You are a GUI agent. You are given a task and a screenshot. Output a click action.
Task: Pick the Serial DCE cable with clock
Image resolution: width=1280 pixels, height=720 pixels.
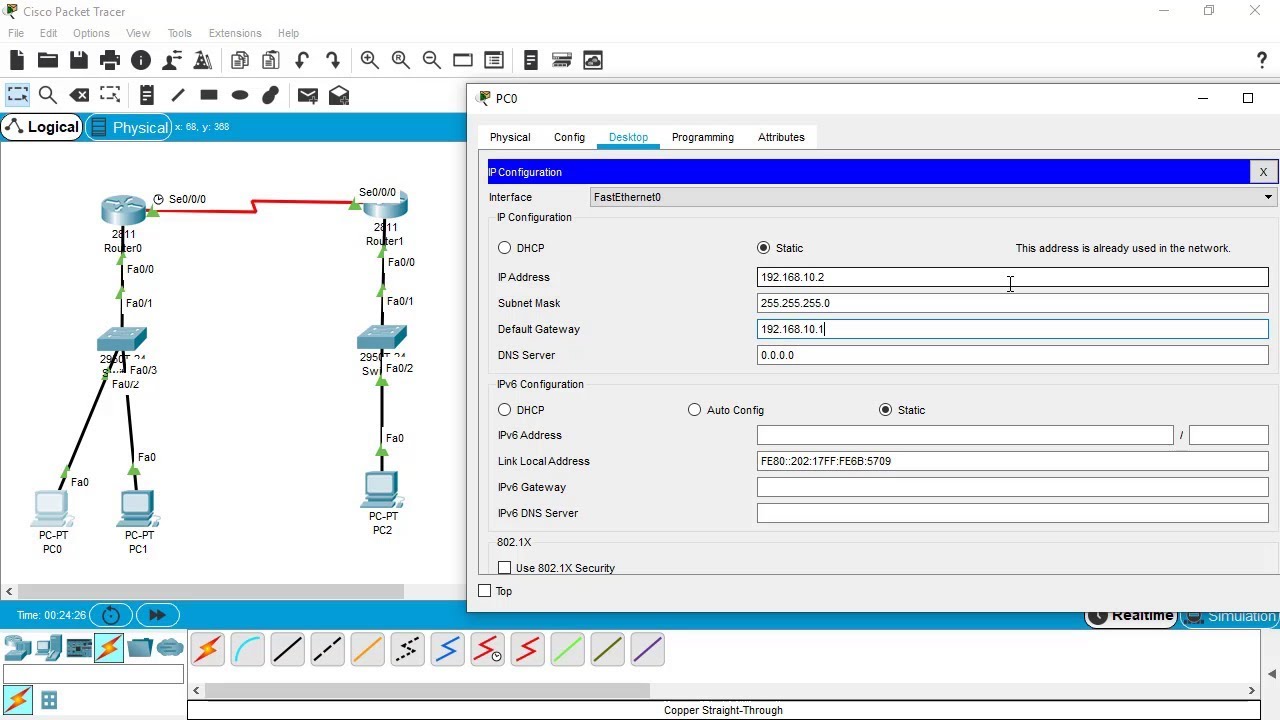click(487, 650)
